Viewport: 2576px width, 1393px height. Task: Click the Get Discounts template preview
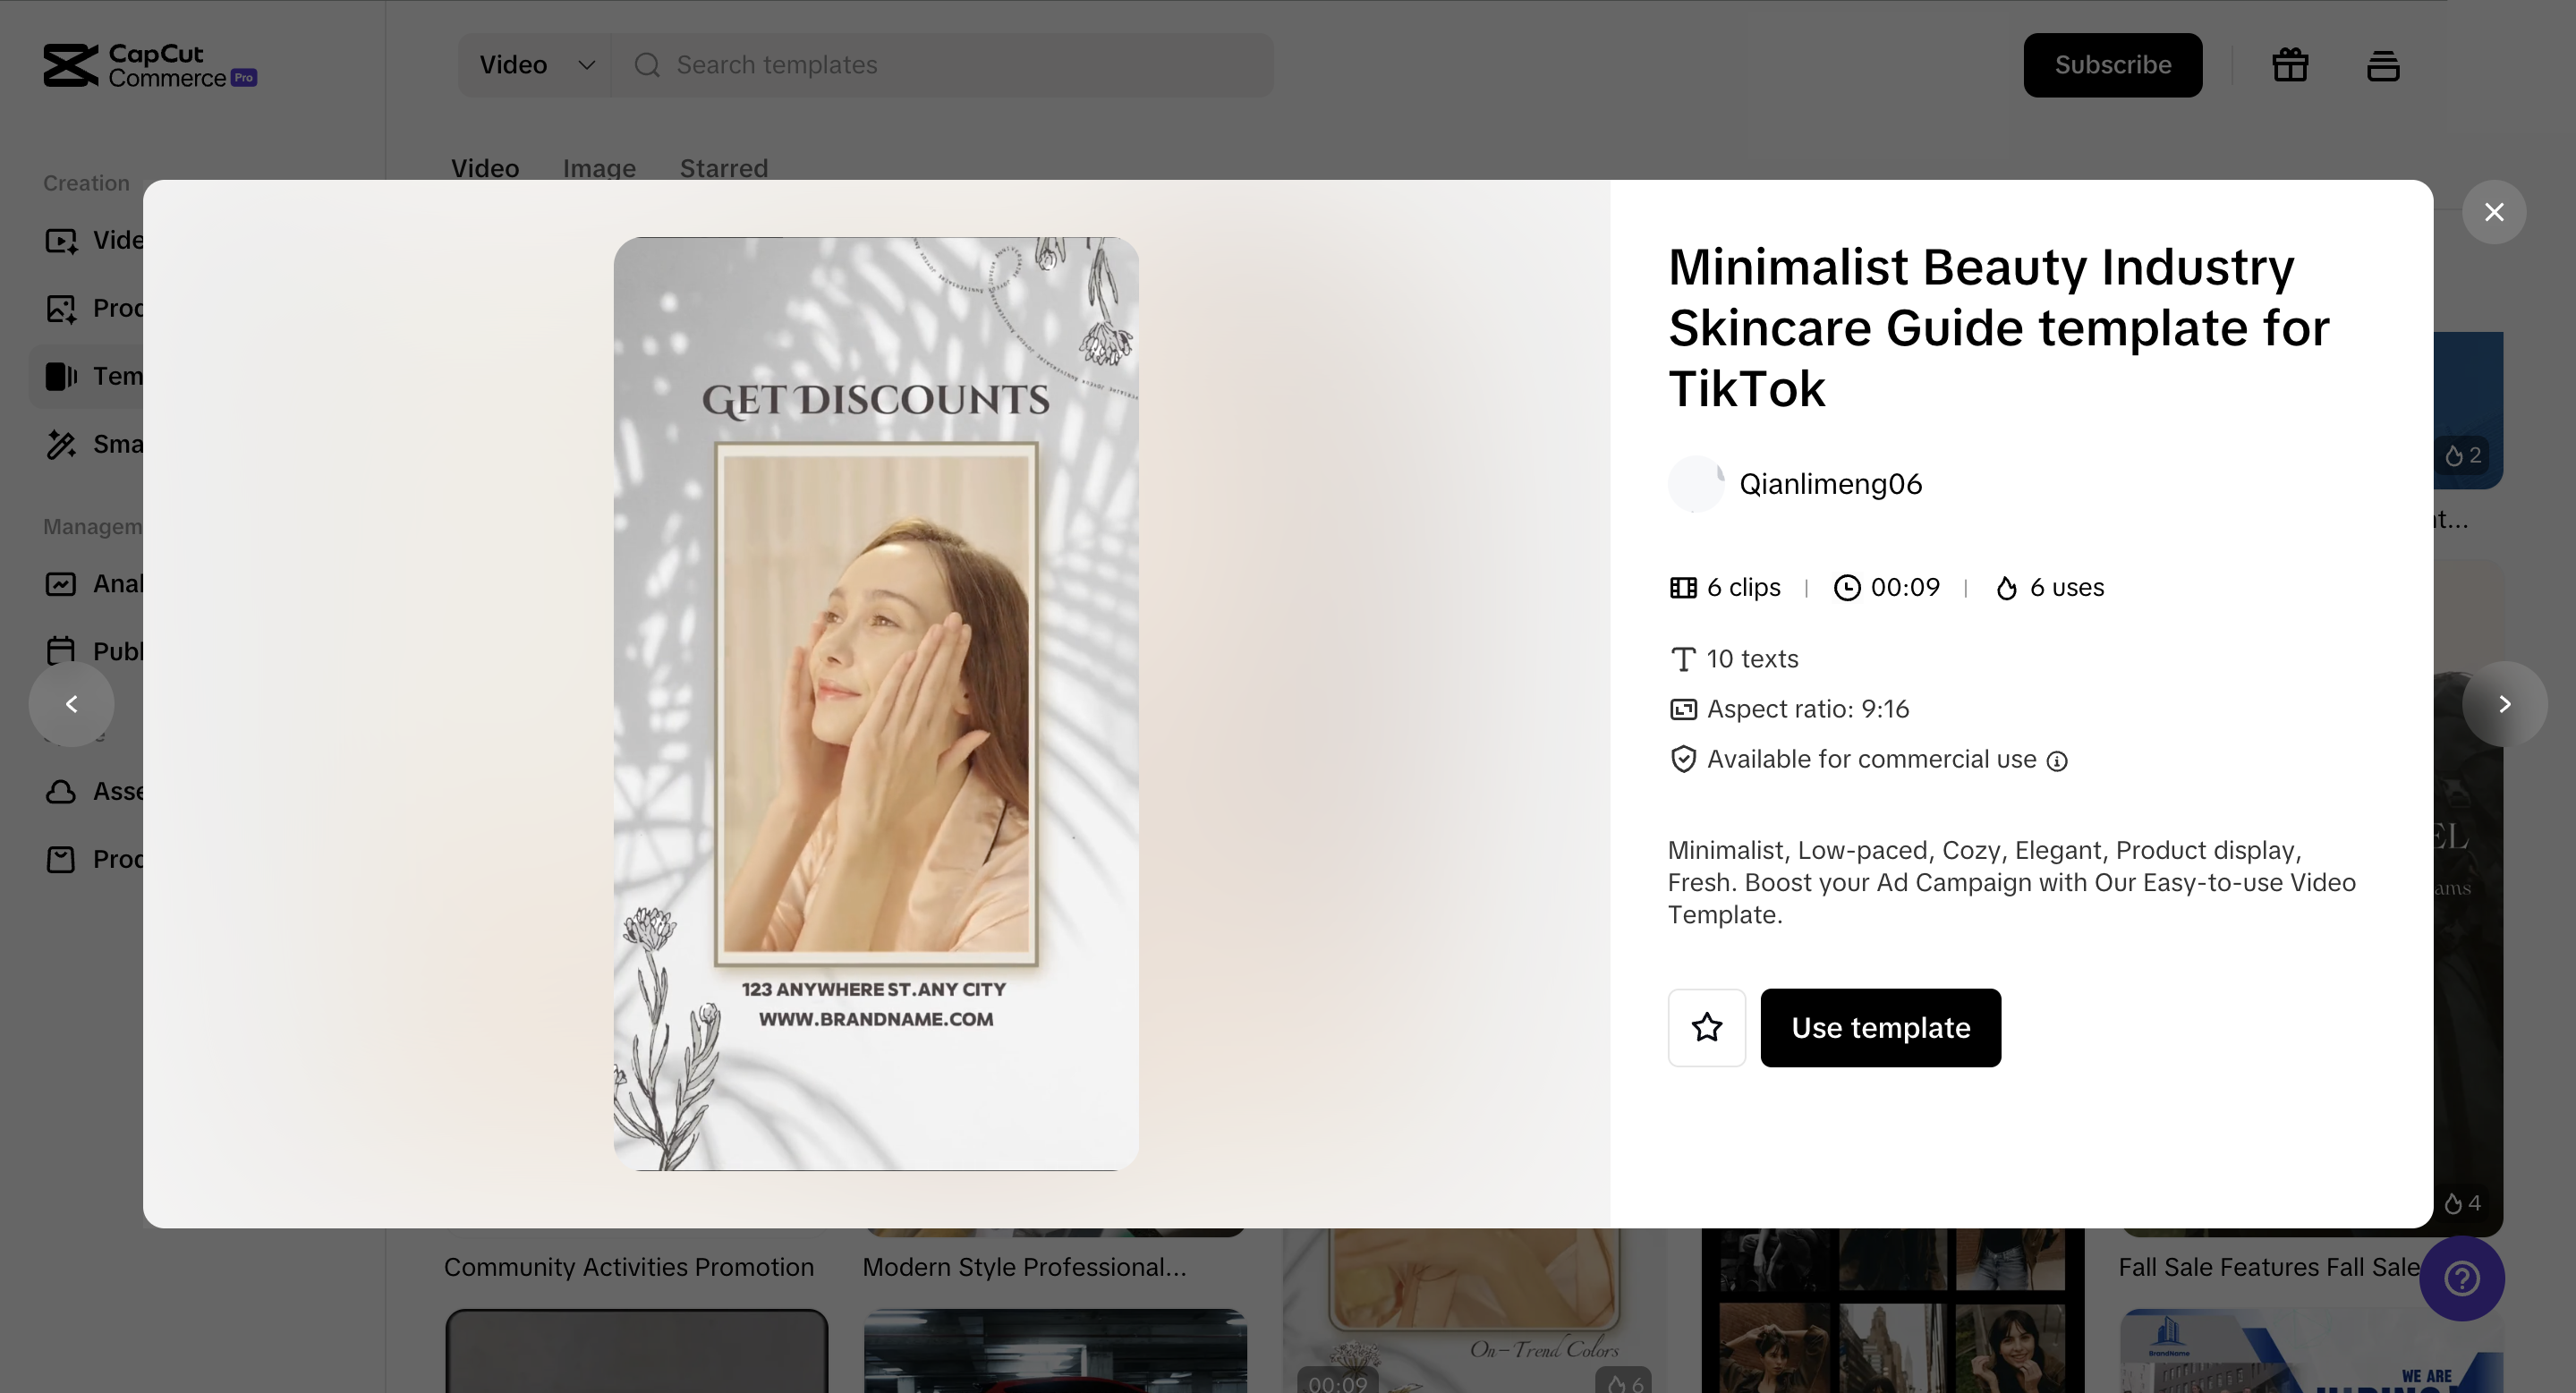coord(876,704)
